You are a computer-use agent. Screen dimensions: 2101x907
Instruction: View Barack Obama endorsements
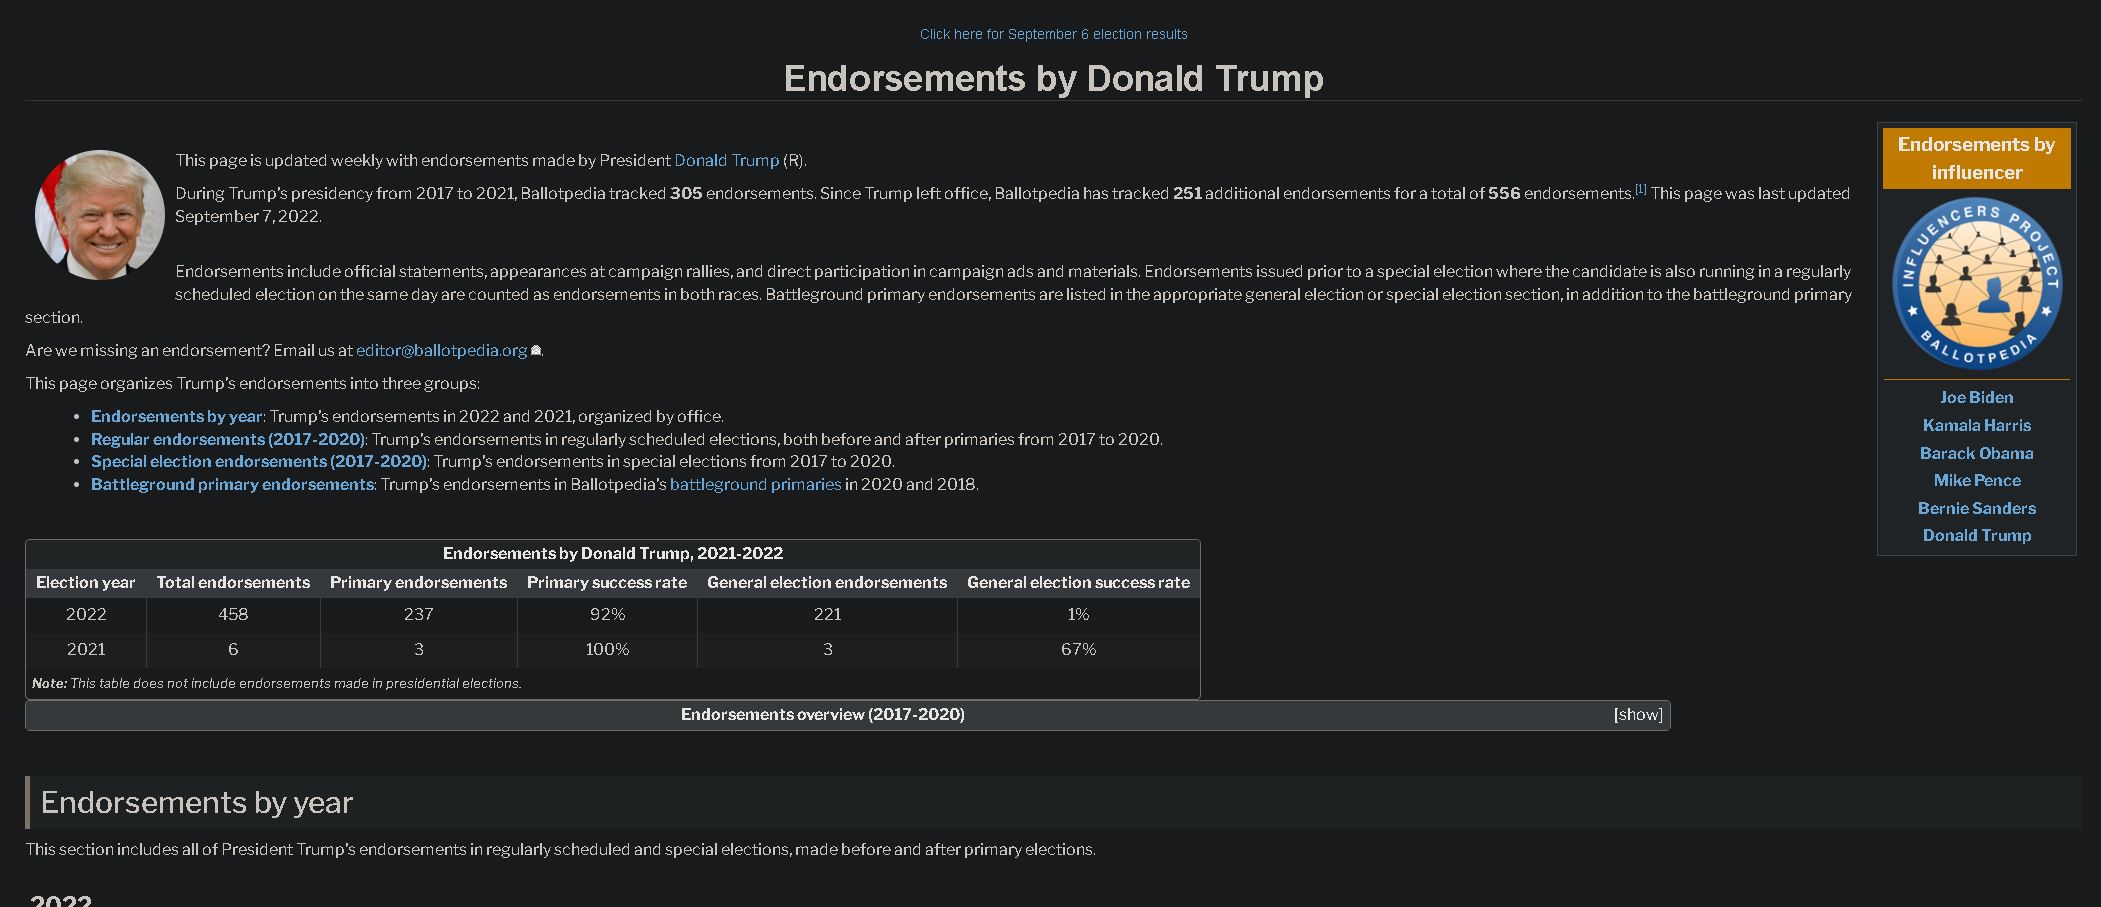[1976, 454]
